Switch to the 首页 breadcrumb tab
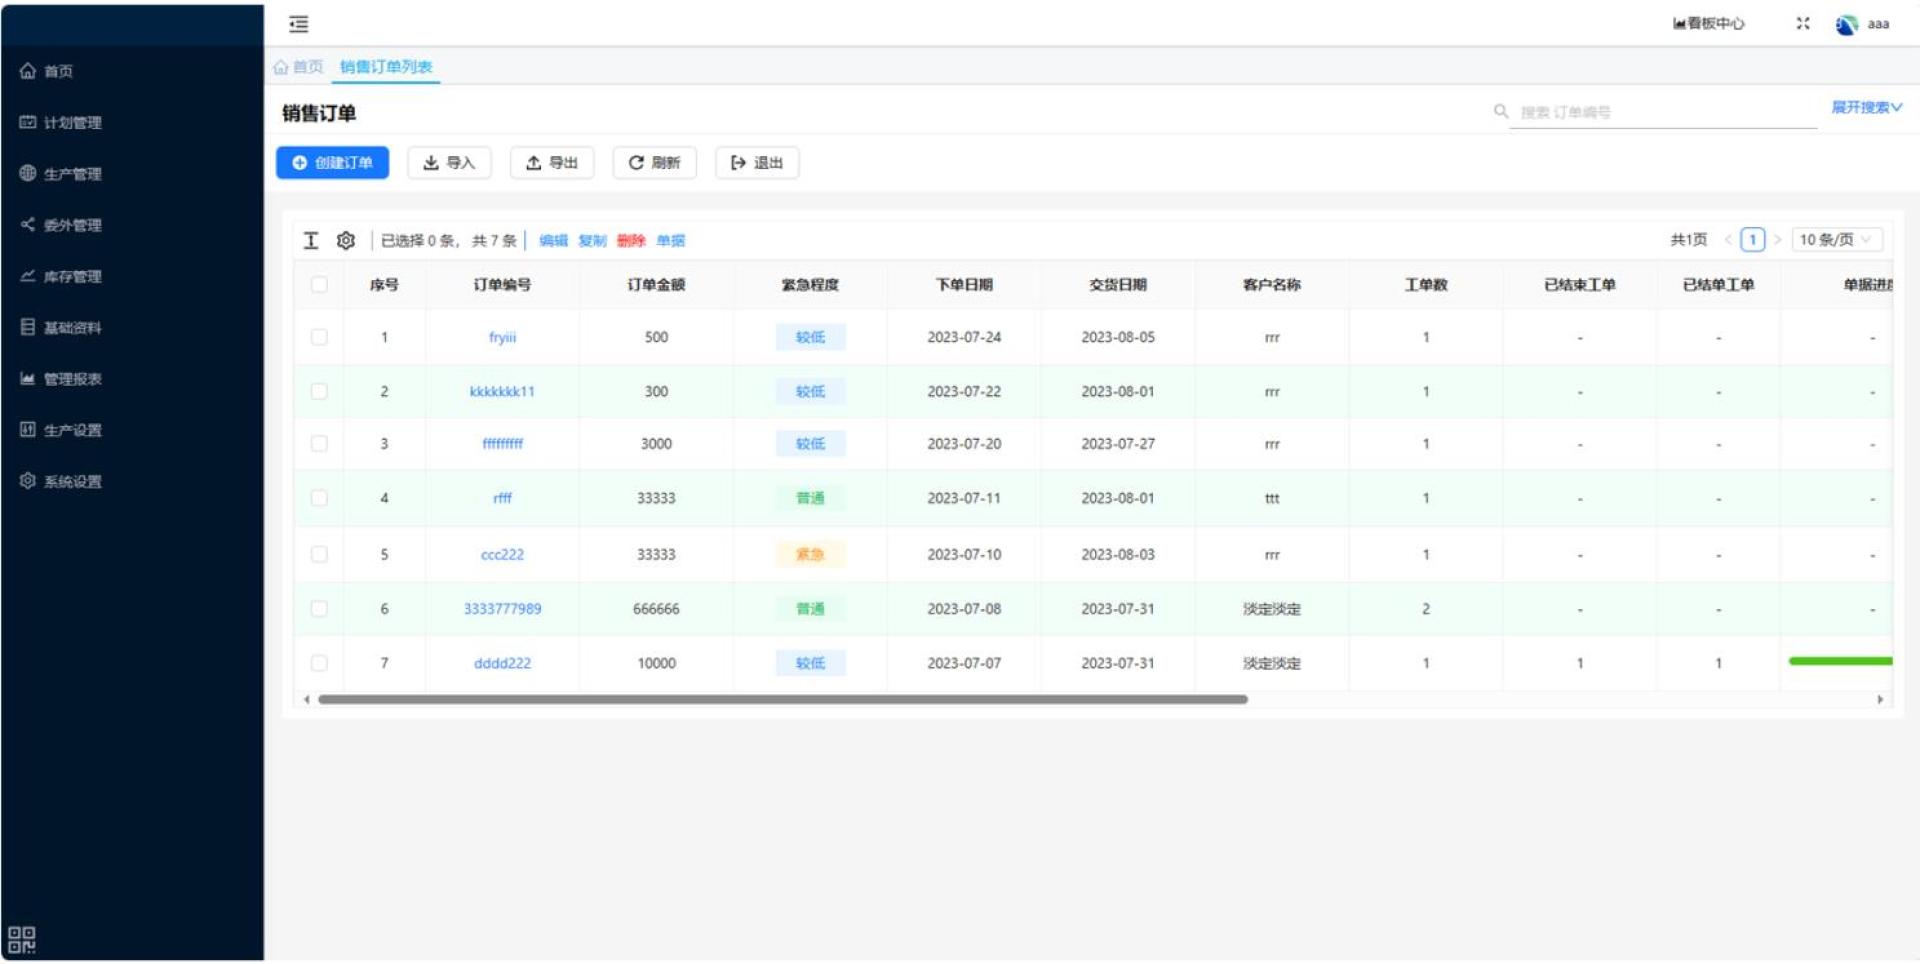 point(298,67)
